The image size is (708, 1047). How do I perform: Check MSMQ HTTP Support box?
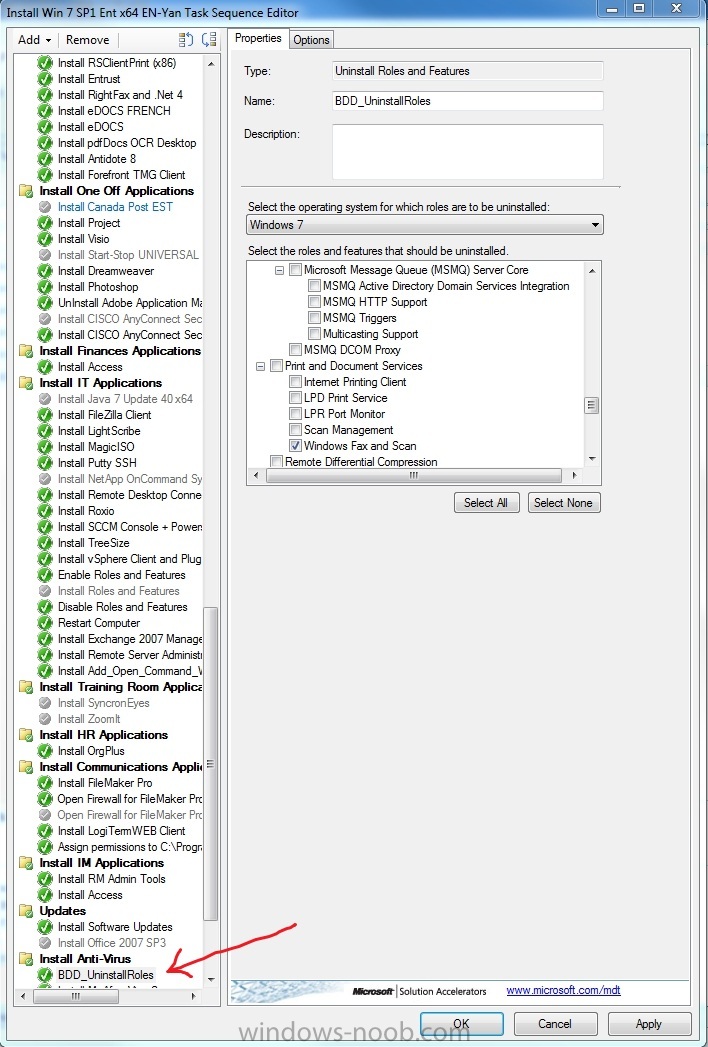315,302
